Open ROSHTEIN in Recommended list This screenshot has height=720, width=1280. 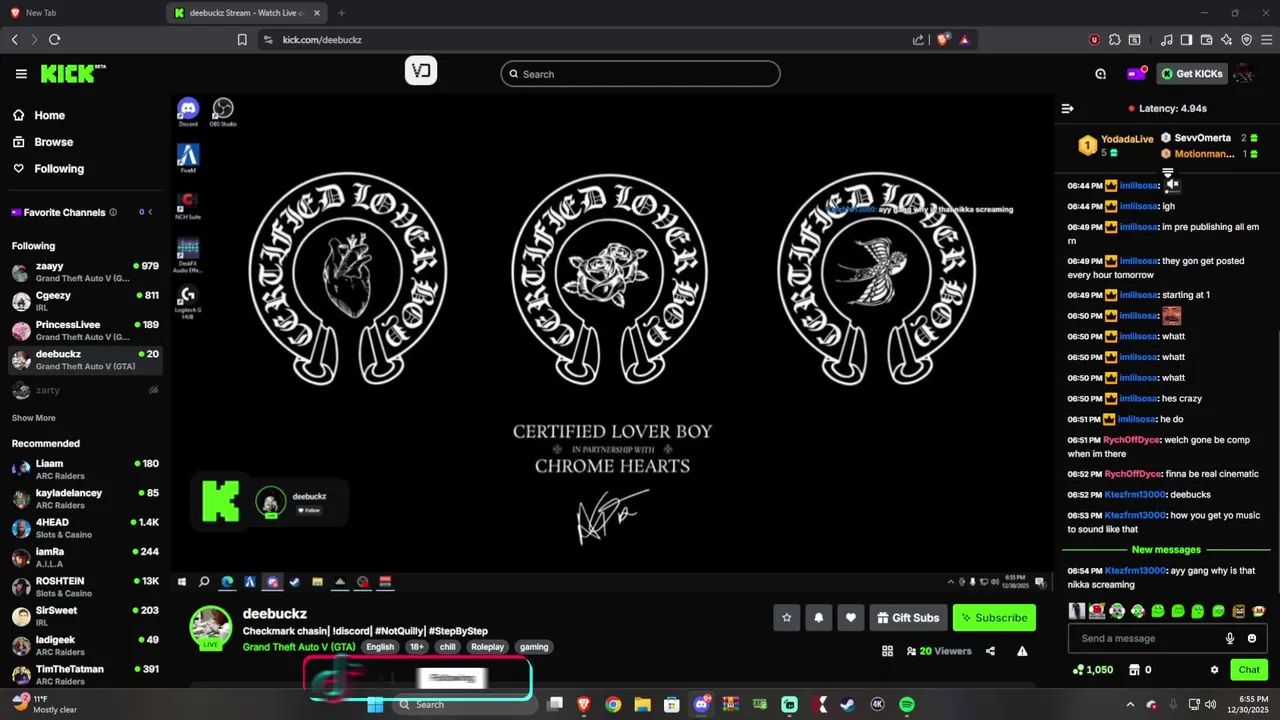(85, 587)
